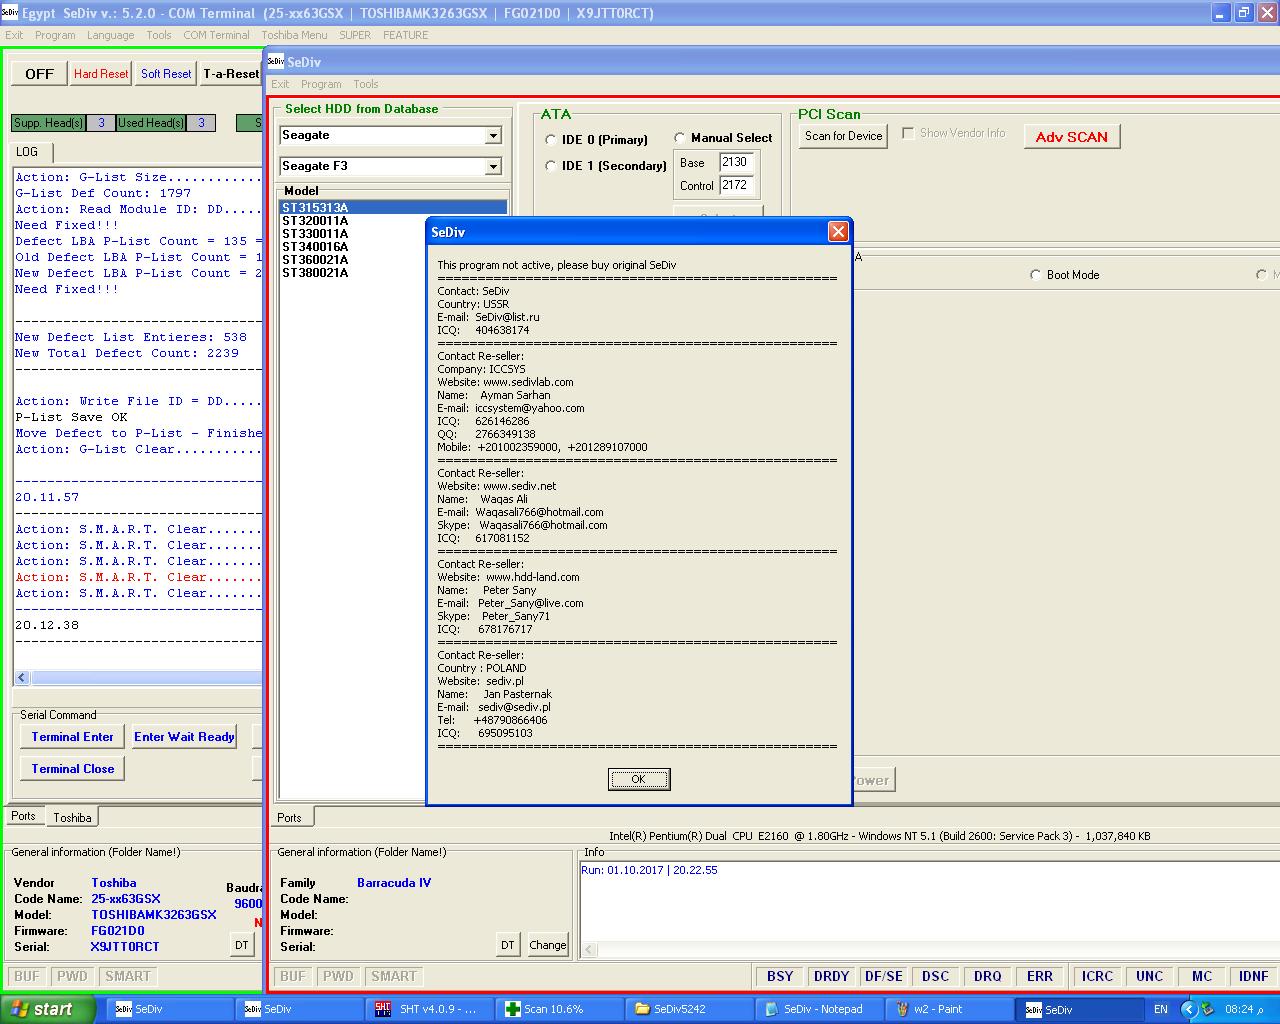Image resolution: width=1280 pixels, height=1024 pixels.
Task: Click Enter Wait Ready button
Action: pos(184,737)
